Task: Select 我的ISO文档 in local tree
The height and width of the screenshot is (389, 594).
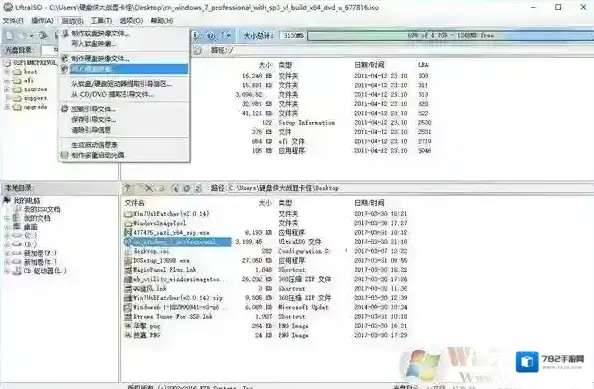Action: click(x=42, y=209)
